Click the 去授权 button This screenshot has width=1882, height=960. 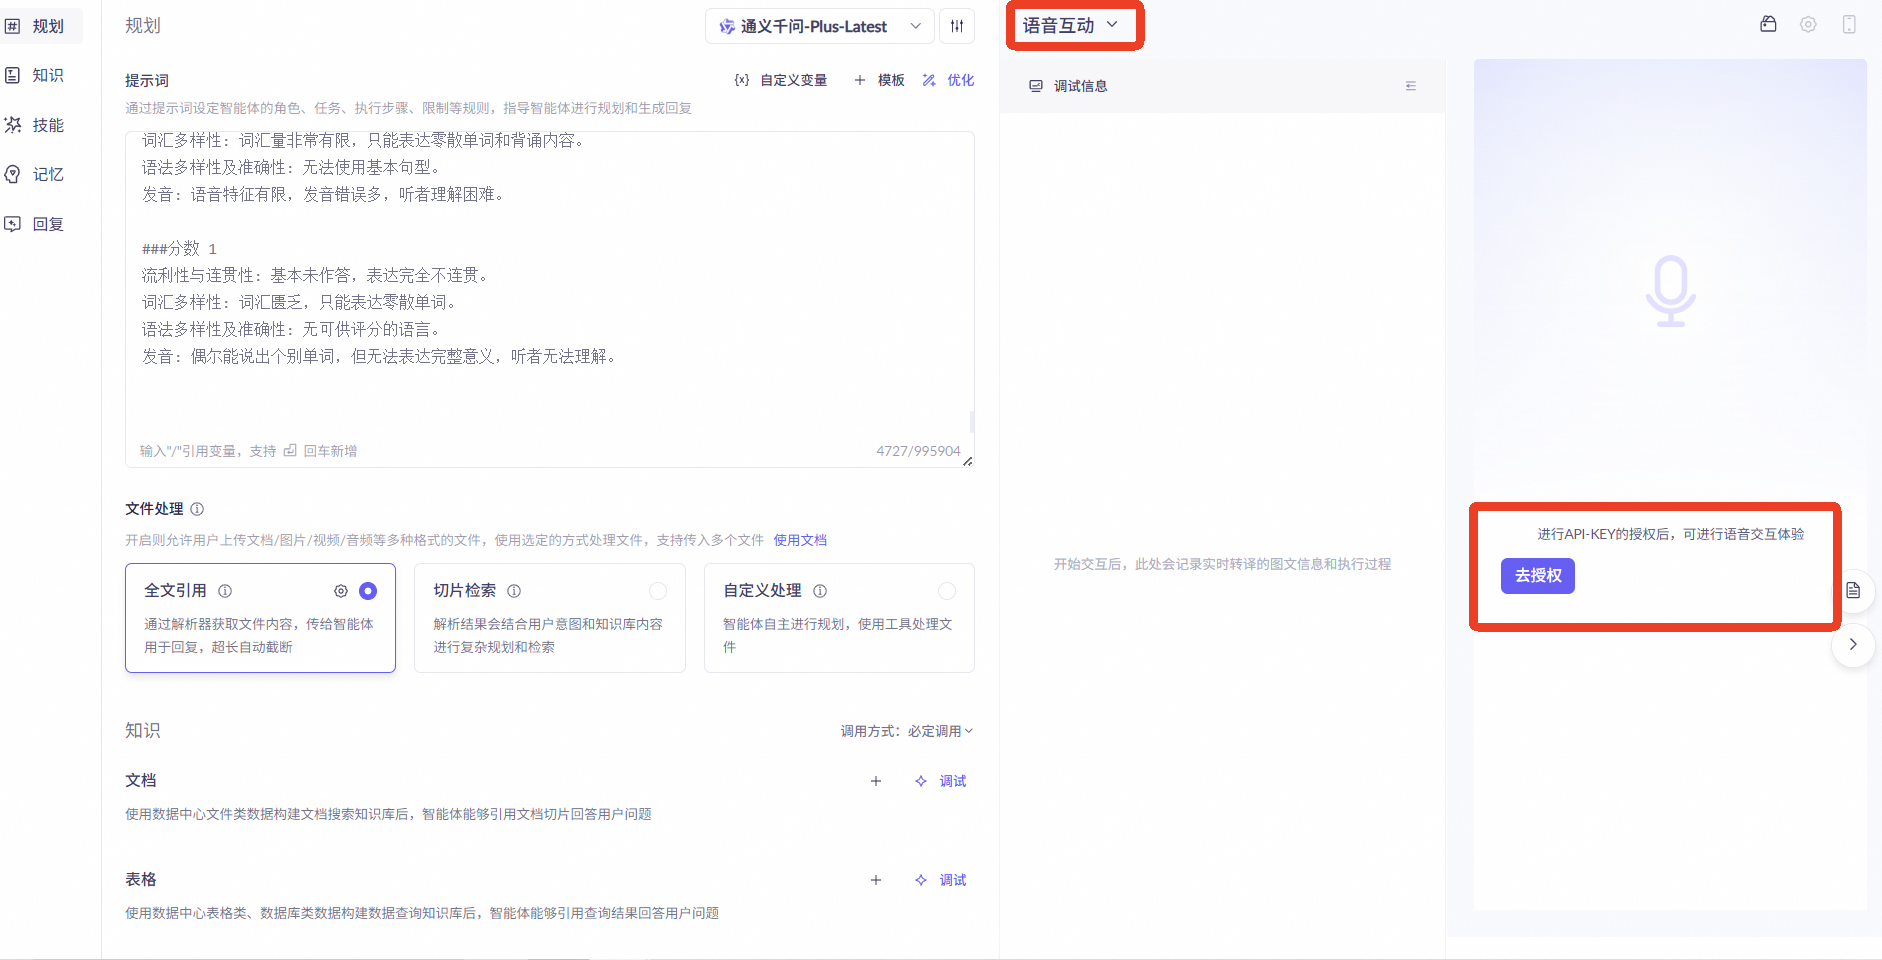click(x=1538, y=576)
